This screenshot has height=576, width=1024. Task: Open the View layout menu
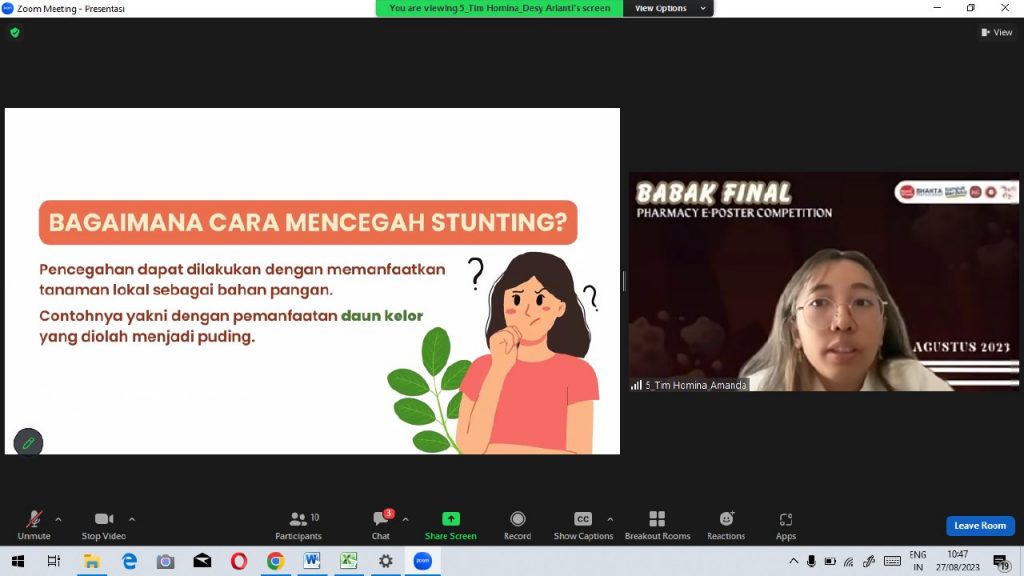click(997, 32)
